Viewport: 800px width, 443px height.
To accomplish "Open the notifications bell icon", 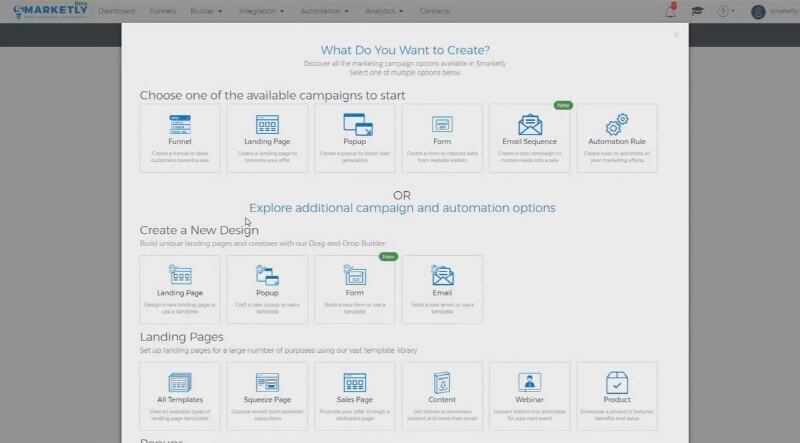I will point(671,10).
